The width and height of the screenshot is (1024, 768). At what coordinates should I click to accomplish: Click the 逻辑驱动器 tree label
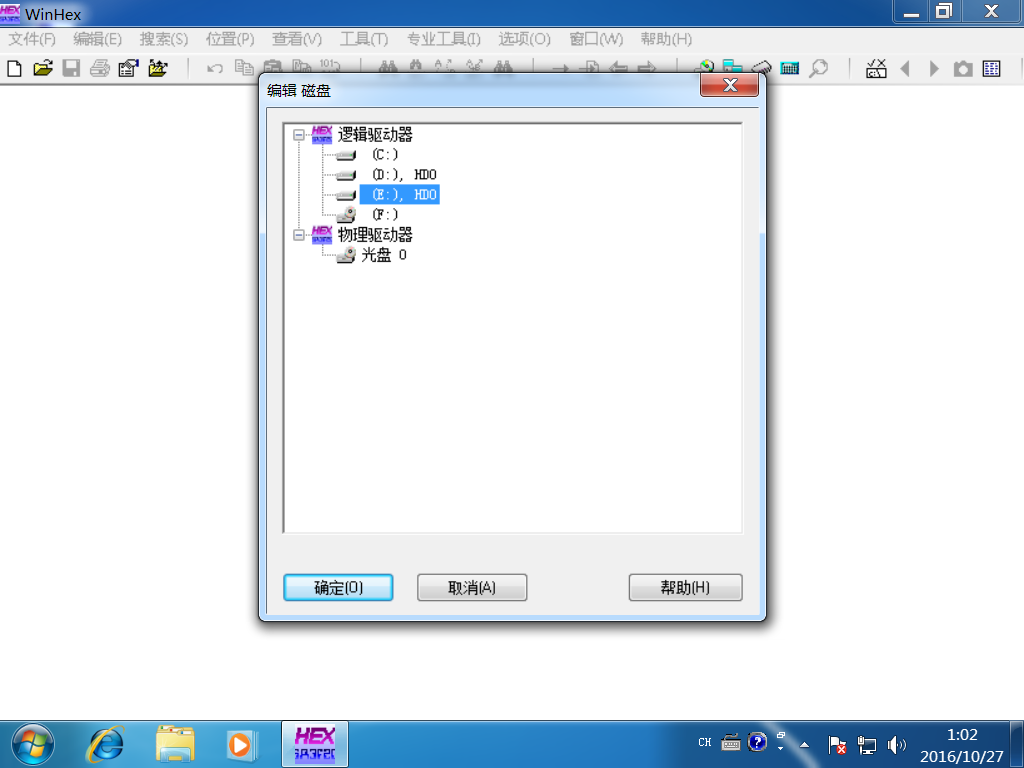pyautogui.click(x=375, y=135)
